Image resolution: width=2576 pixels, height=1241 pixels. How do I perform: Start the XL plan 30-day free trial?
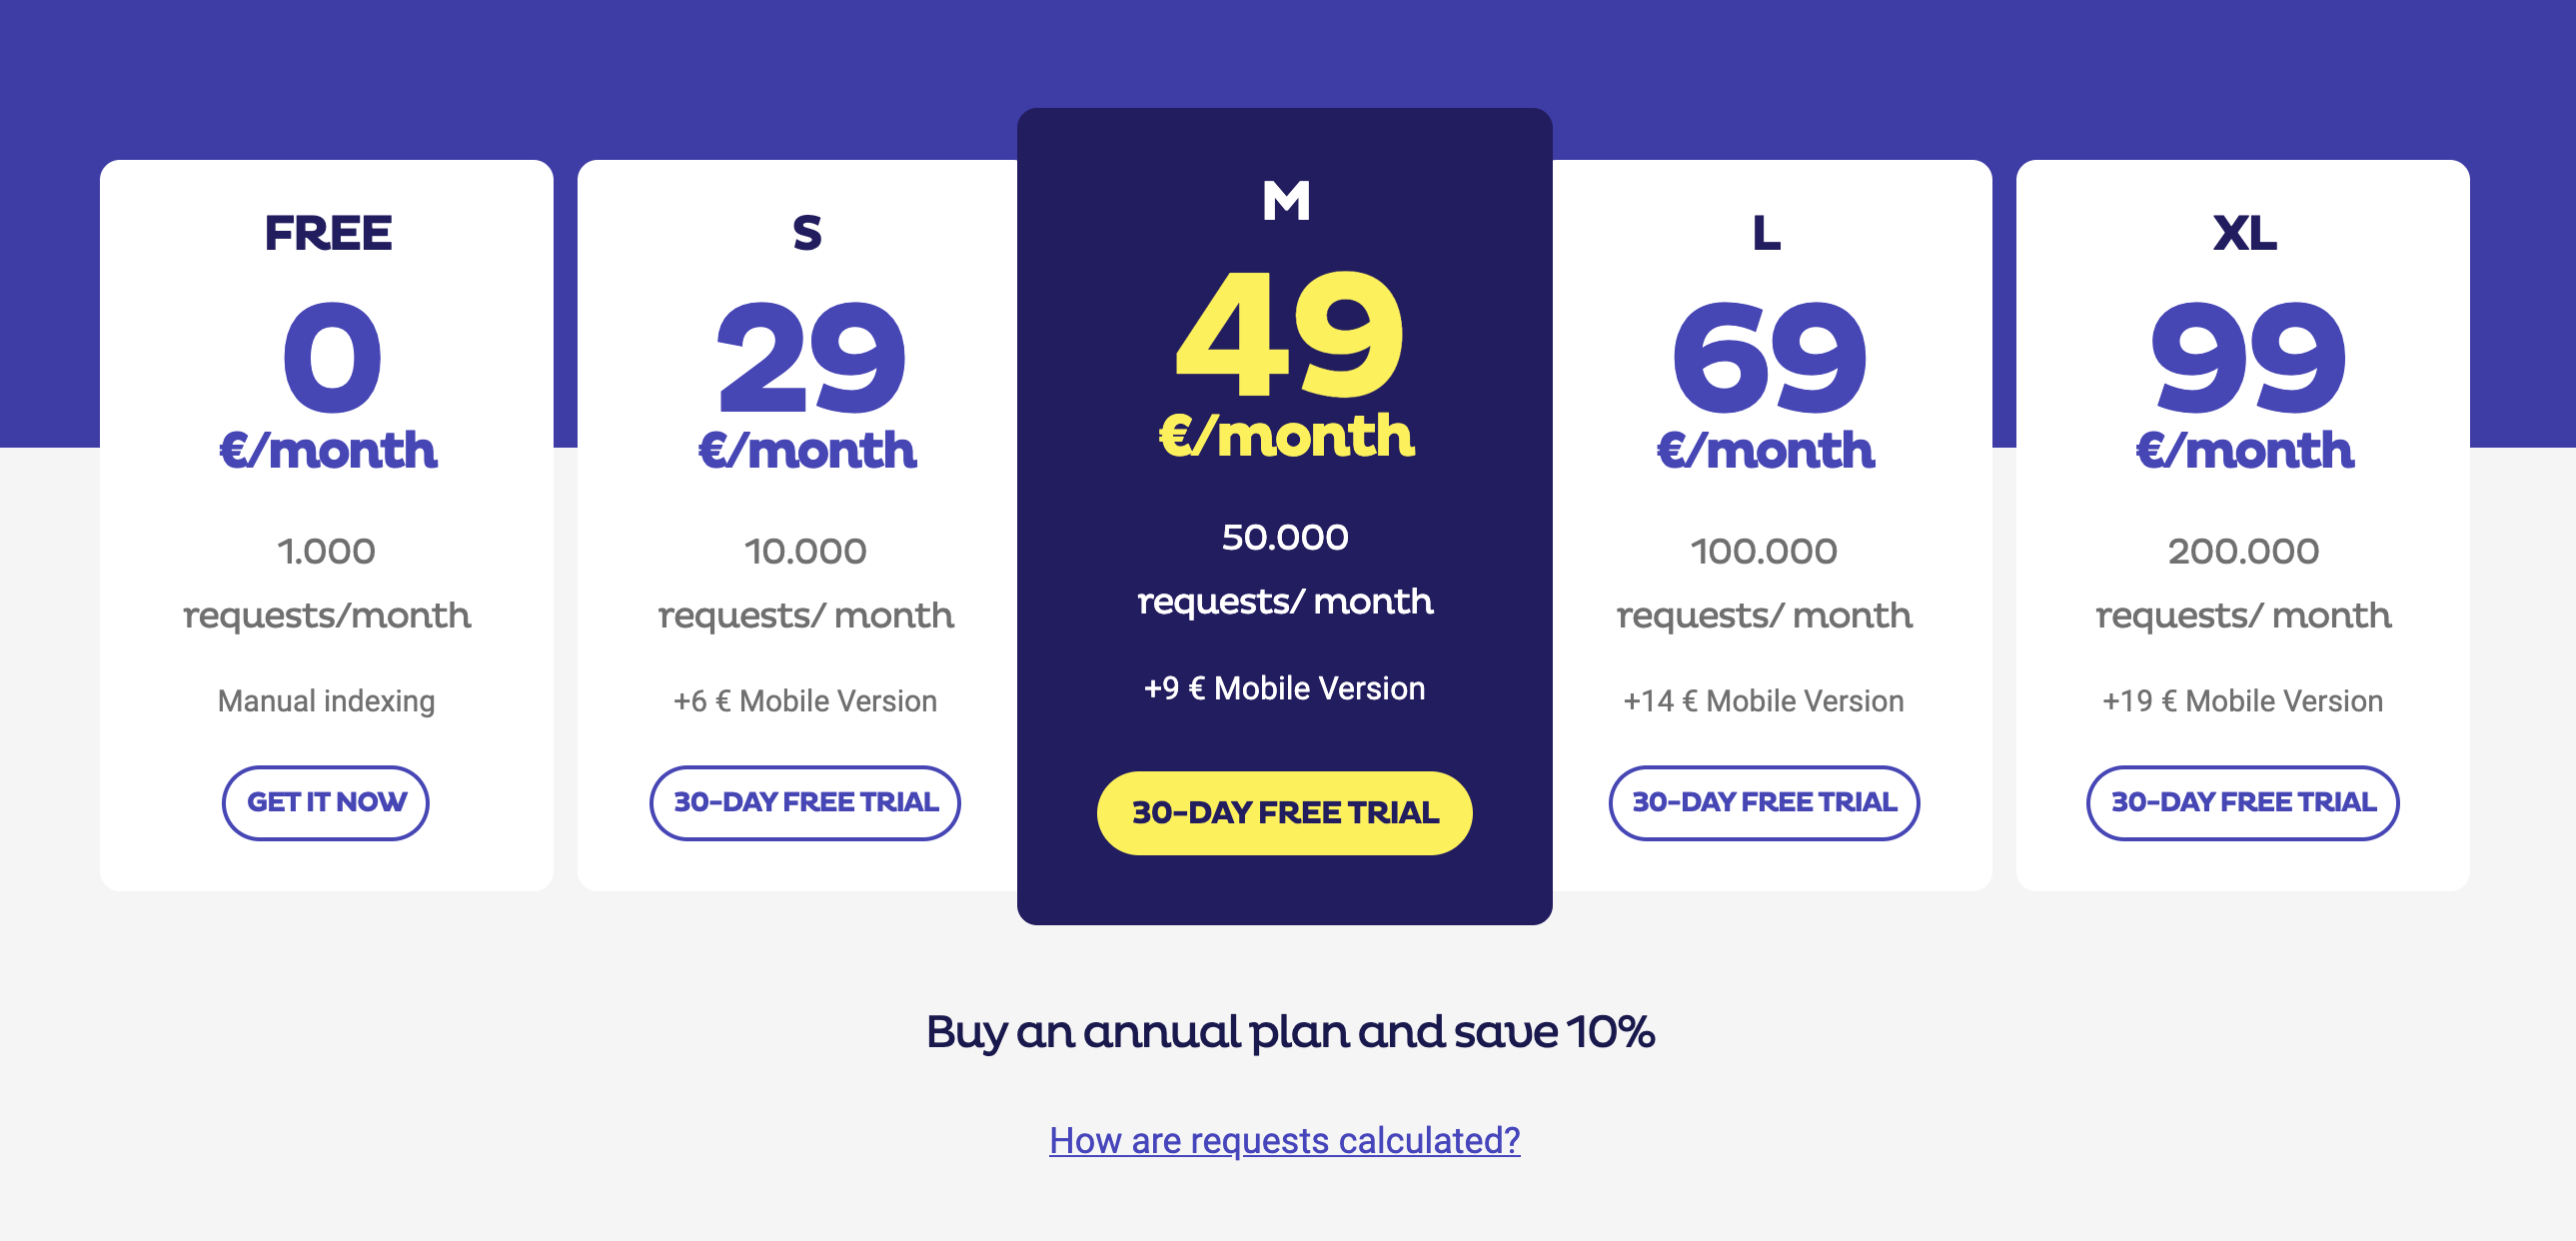coord(2242,802)
